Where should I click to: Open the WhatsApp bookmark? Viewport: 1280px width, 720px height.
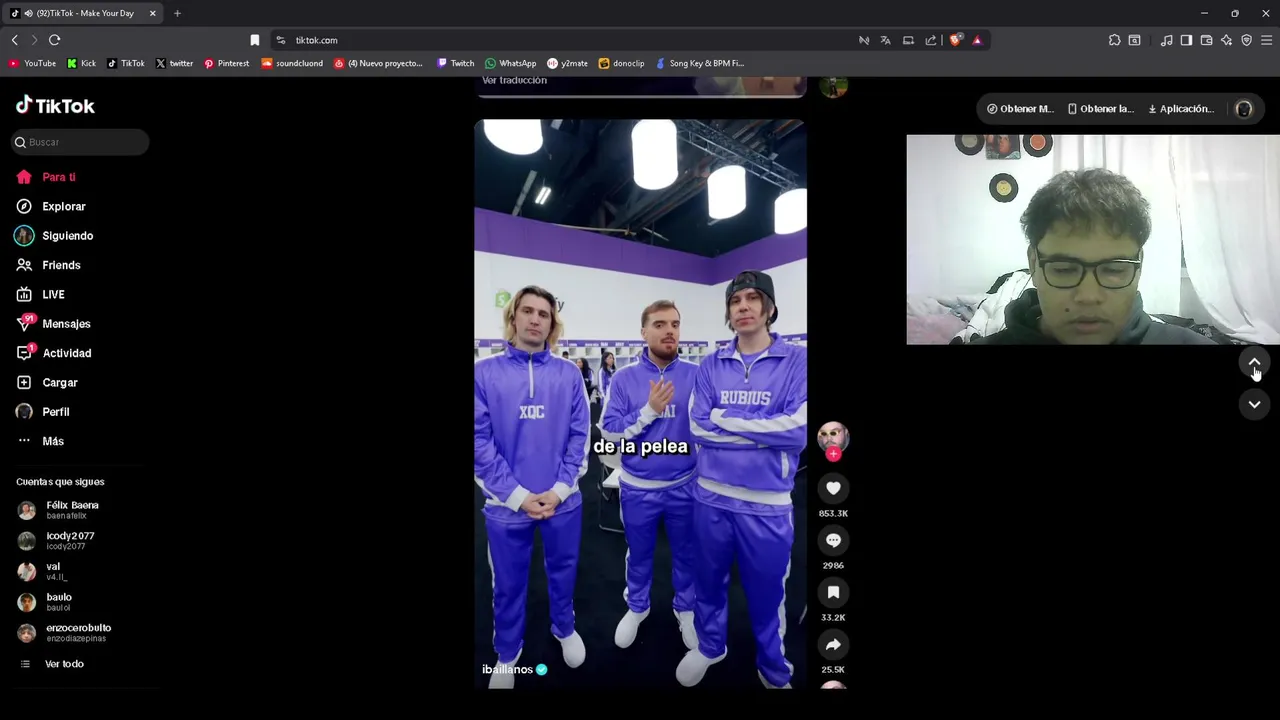pyautogui.click(x=510, y=63)
